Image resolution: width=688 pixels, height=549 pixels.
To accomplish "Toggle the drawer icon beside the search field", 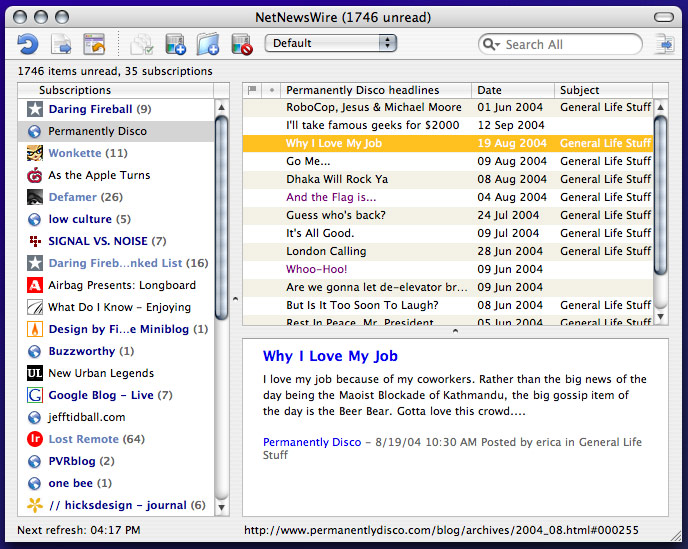I will click(664, 44).
